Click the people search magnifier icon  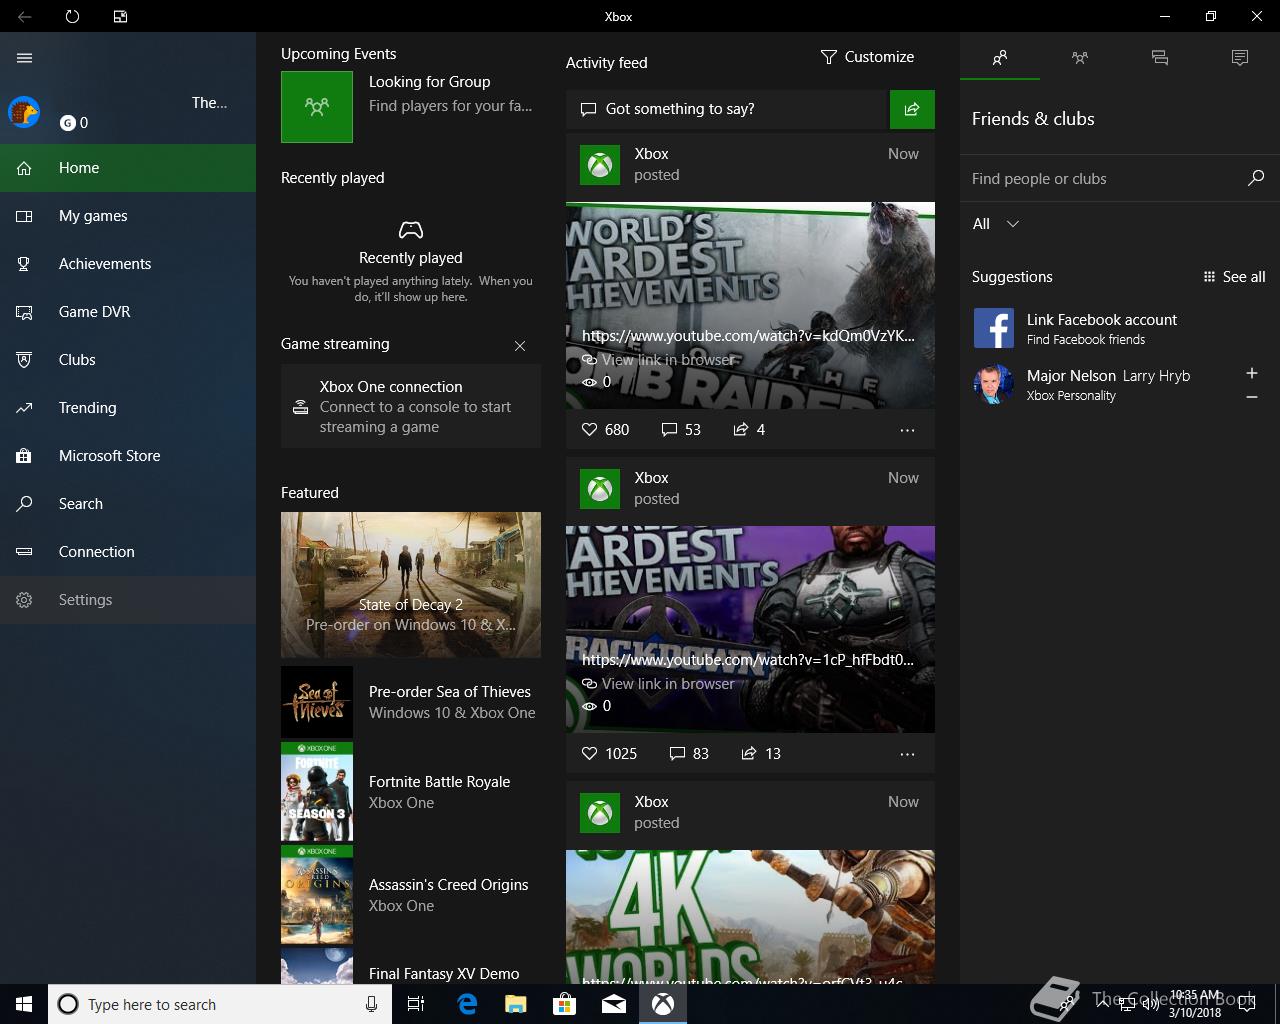tap(1256, 178)
